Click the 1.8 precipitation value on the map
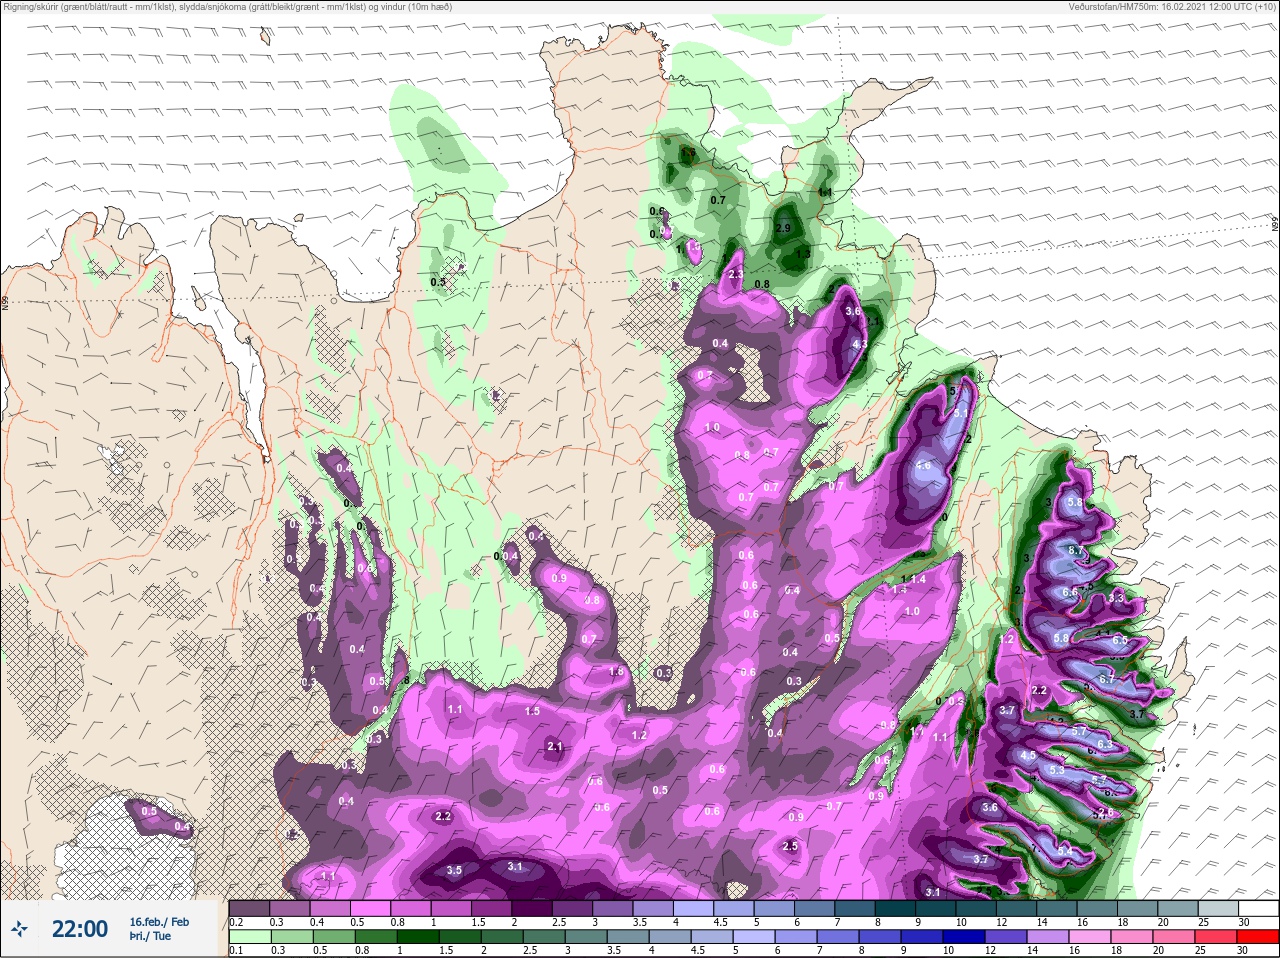Screen dimensions: 1280x958 point(617,672)
